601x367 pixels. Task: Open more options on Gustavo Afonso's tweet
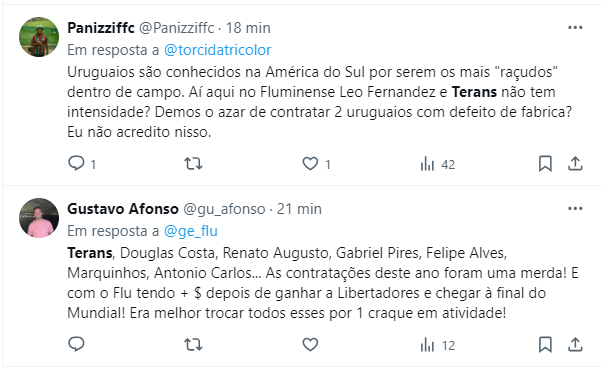pos(575,209)
